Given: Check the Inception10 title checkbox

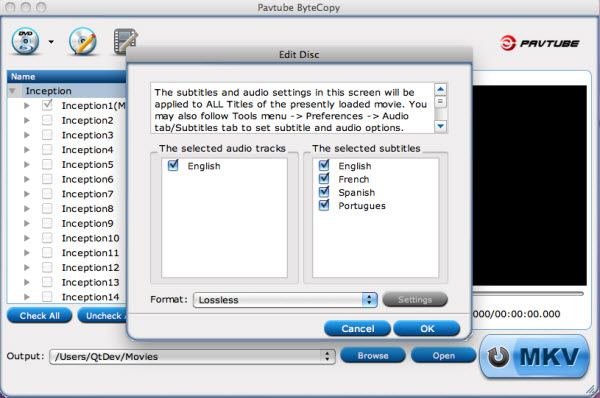Looking at the screenshot, I should pyautogui.click(x=47, y=238).
